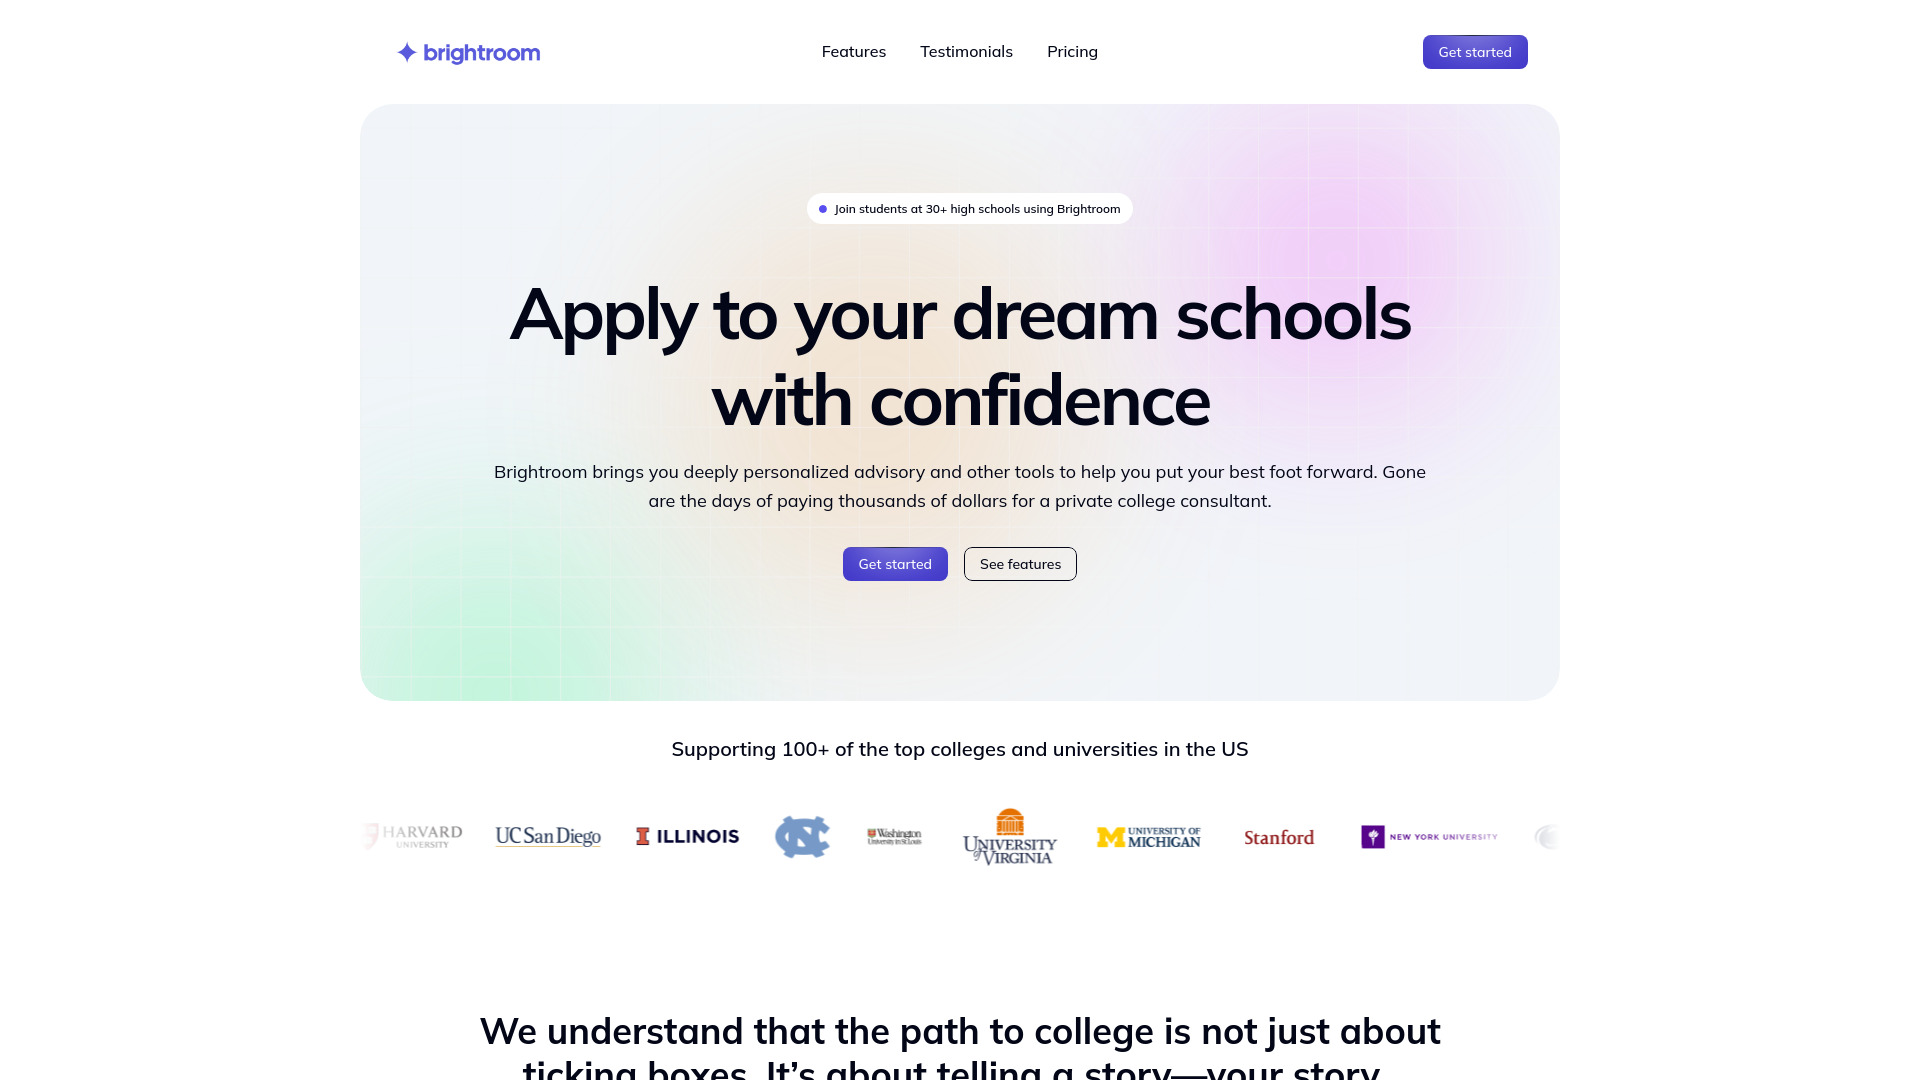Click the Features navigation link
This screenshot has width=1920, height=1080.
[x=855, y=51]
